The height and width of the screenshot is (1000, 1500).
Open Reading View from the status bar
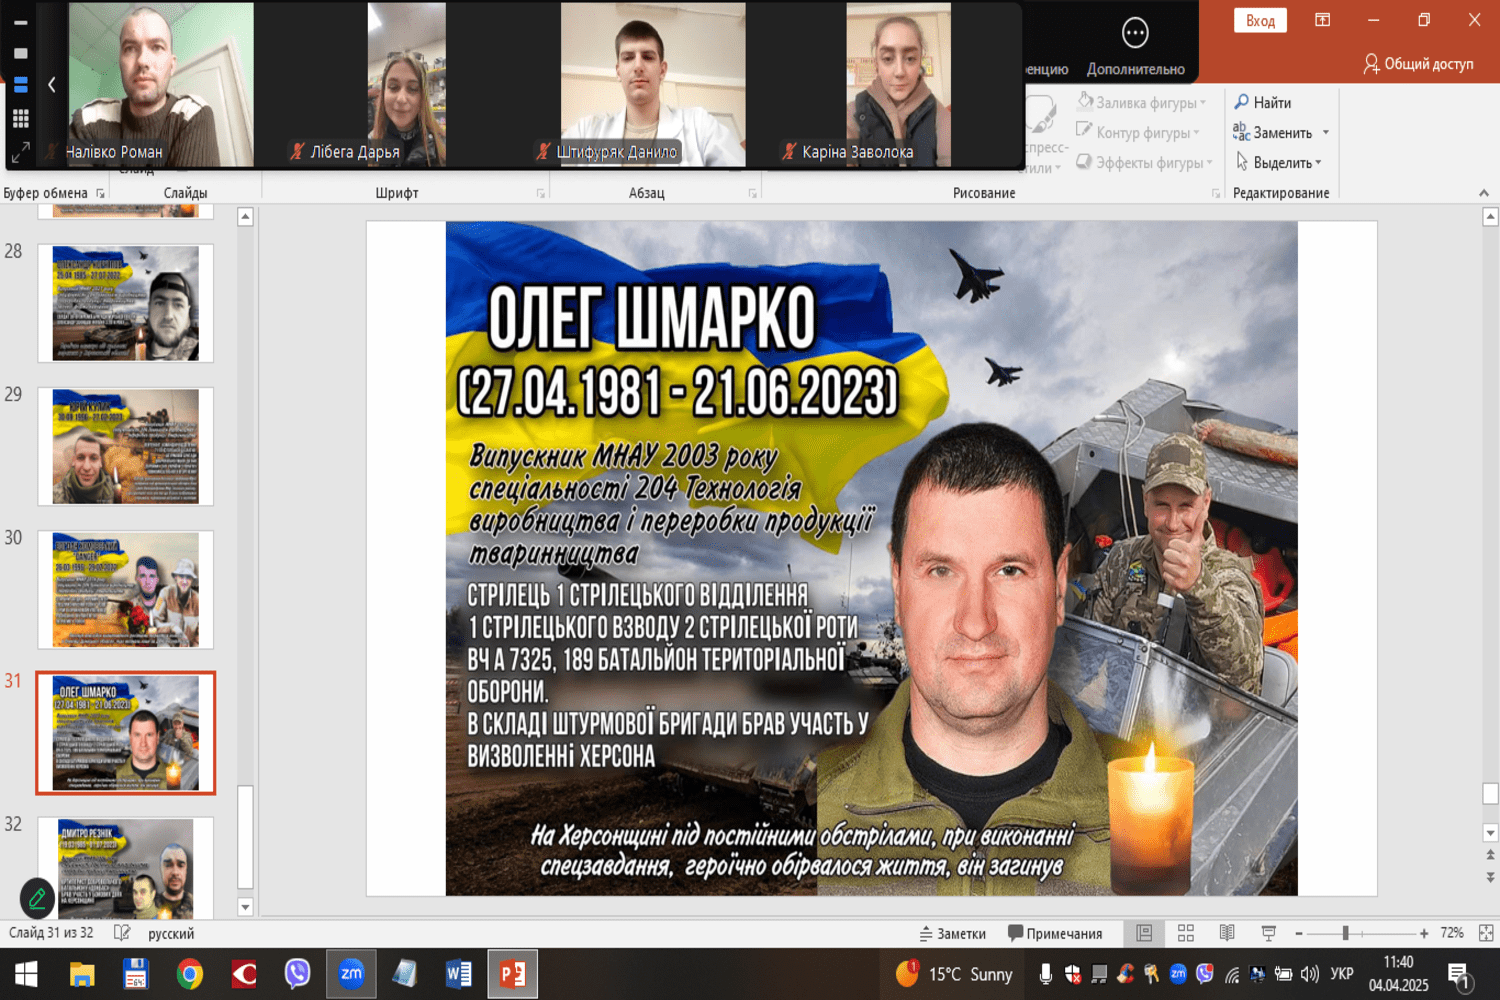1225,932
